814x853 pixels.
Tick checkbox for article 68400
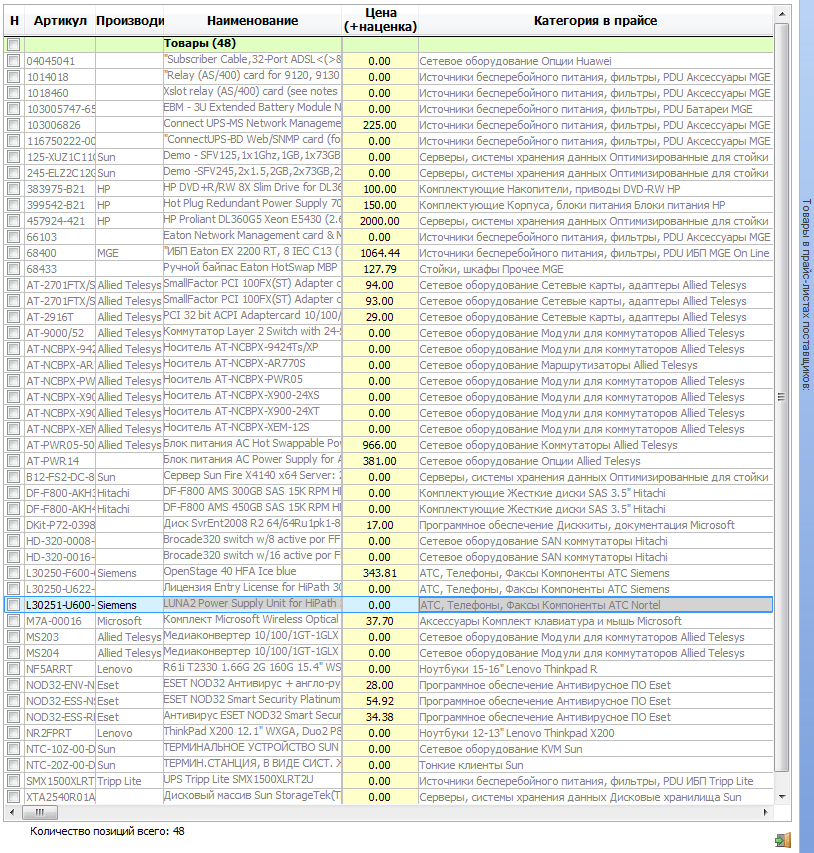point(14,253)
